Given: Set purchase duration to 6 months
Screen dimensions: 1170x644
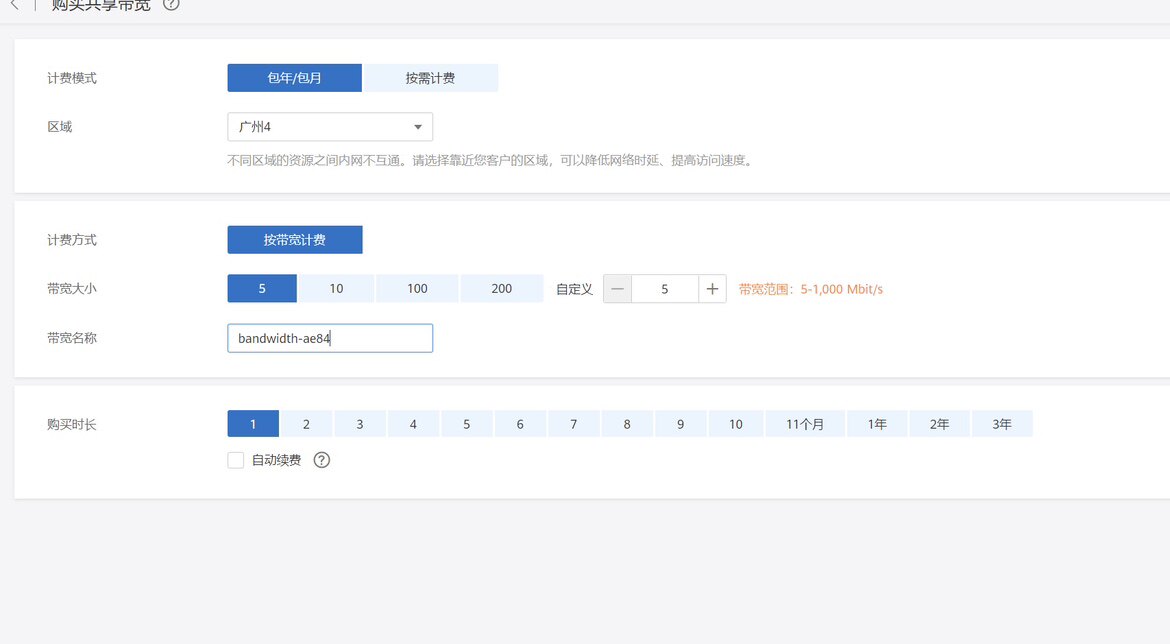Looking at the screenshot, I should [x=520, y=424].
